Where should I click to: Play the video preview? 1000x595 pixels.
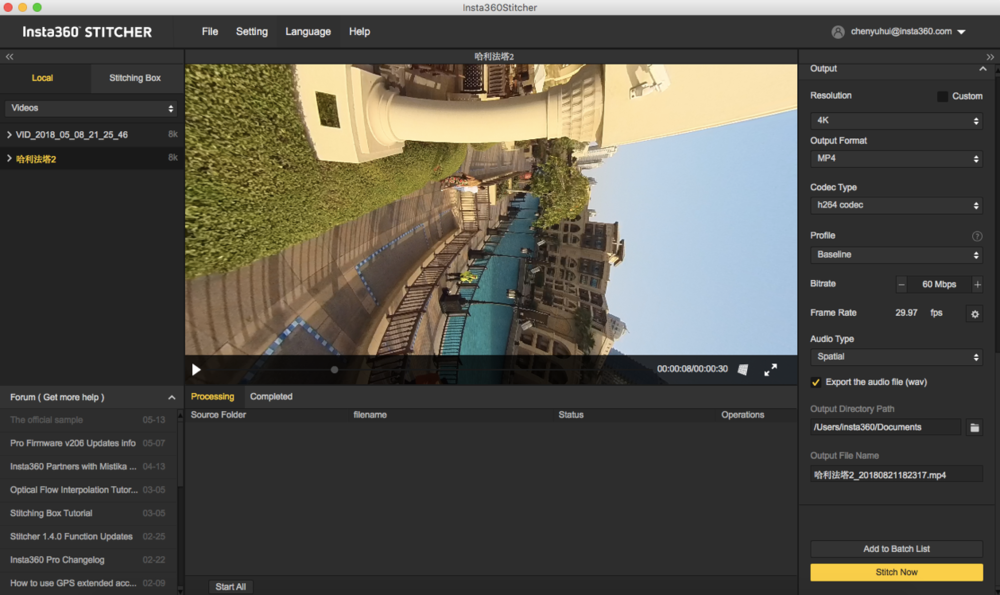point(196,370)
